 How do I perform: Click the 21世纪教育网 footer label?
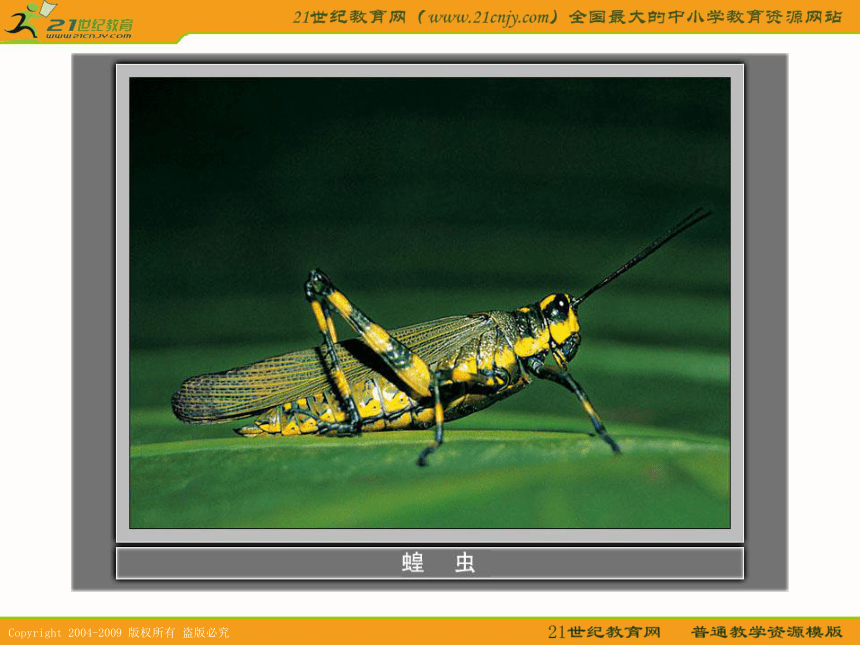[x=604, y=632]
